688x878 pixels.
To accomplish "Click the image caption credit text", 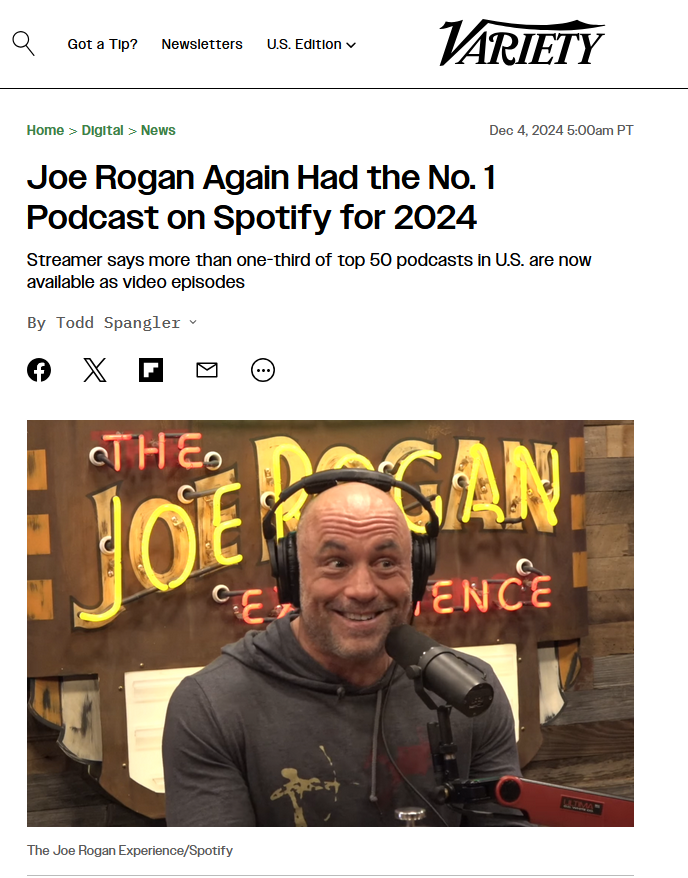I will click(x=130, y=851).
